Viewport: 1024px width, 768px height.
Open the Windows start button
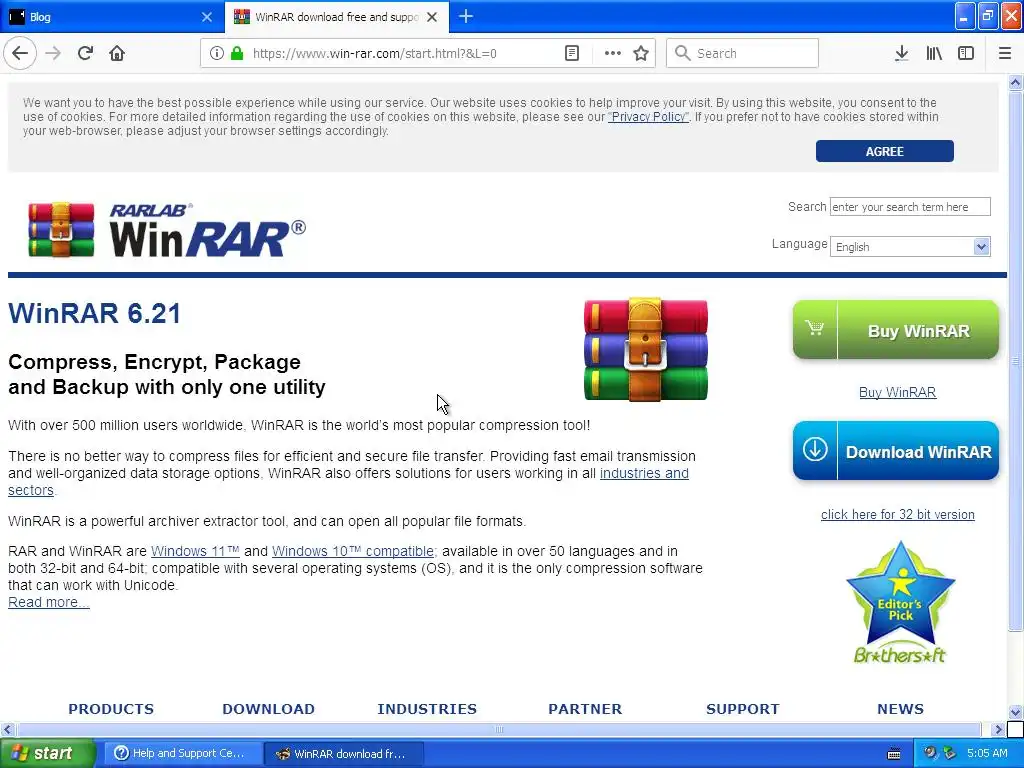tap(47, 754)
